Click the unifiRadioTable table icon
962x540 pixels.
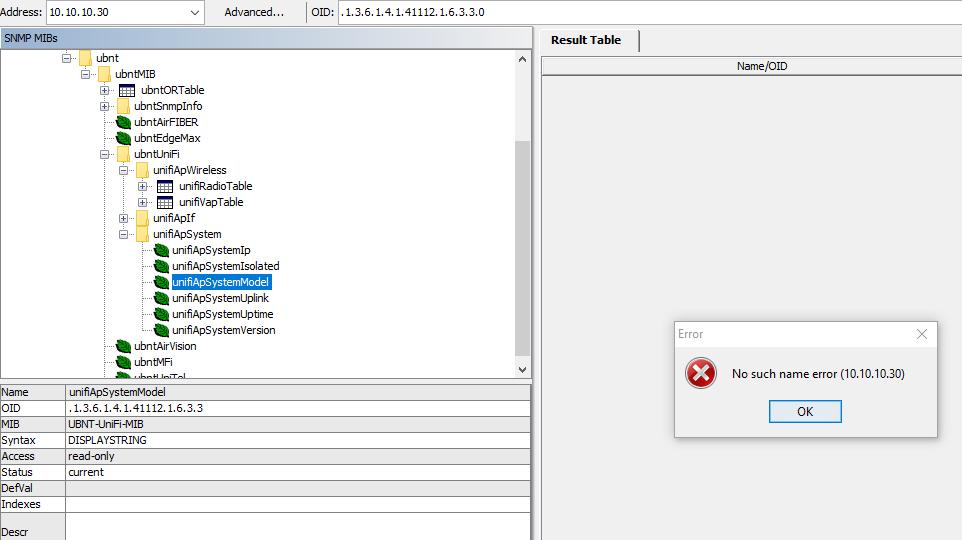coord(165,186)
